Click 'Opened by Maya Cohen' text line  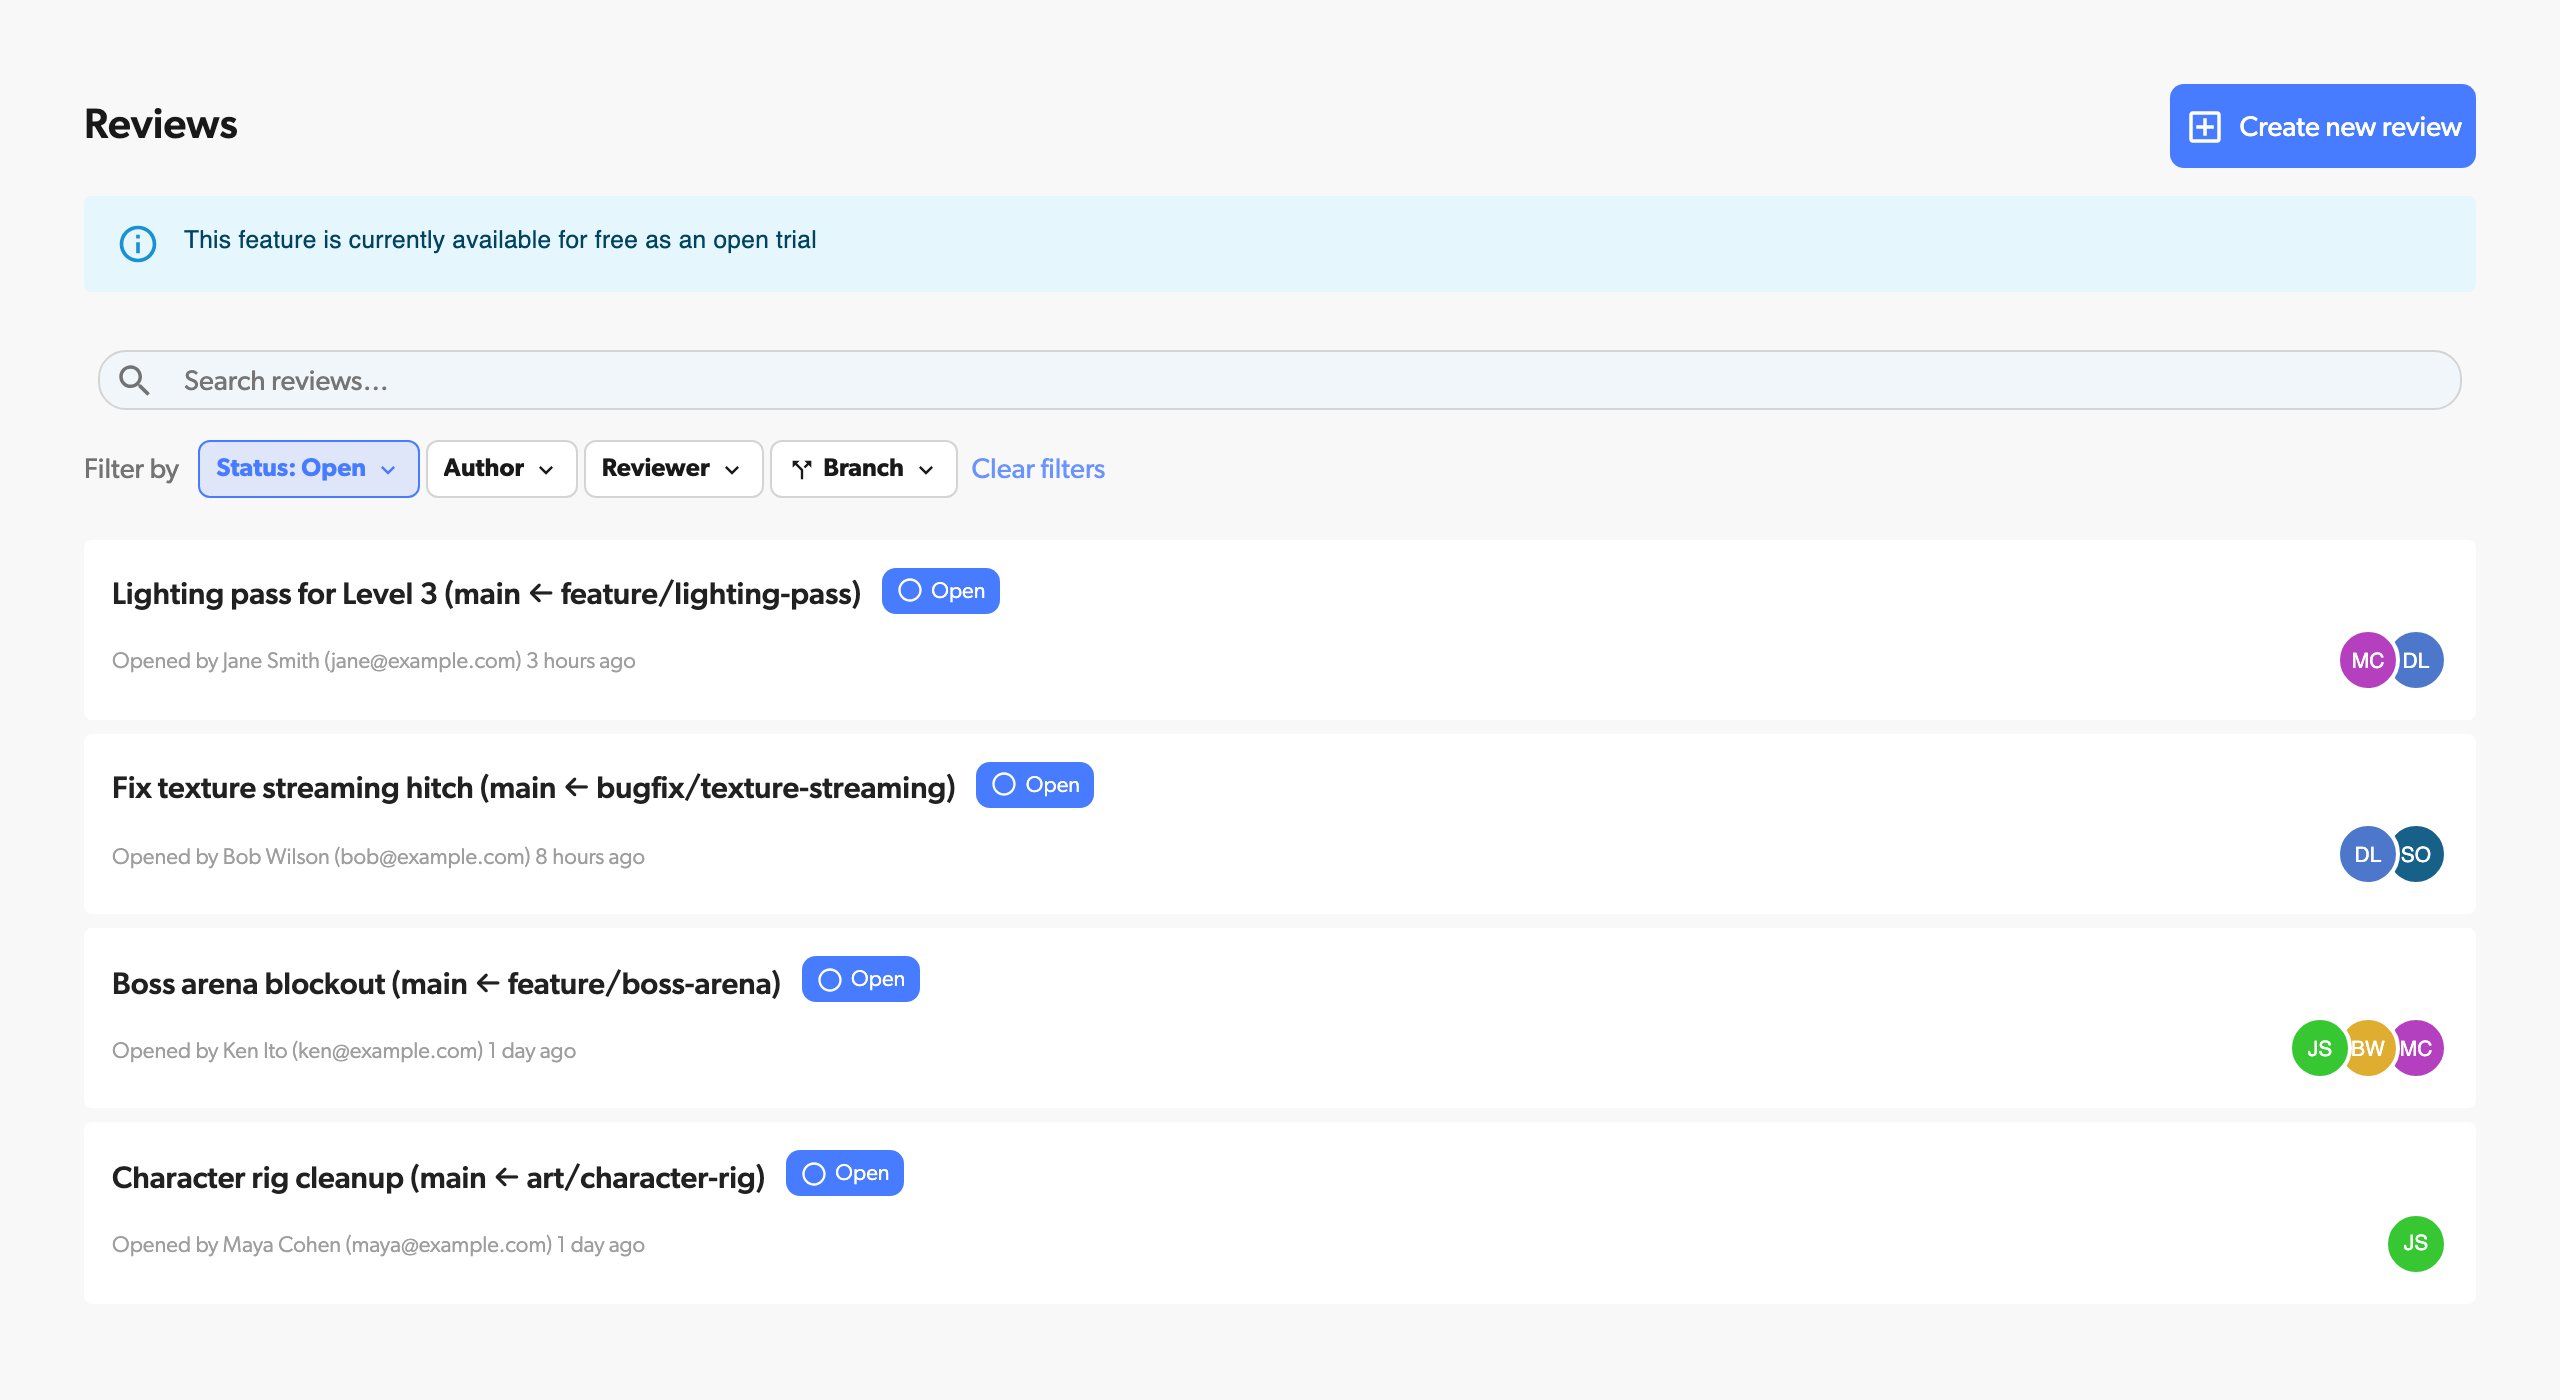pos(378,1245)
